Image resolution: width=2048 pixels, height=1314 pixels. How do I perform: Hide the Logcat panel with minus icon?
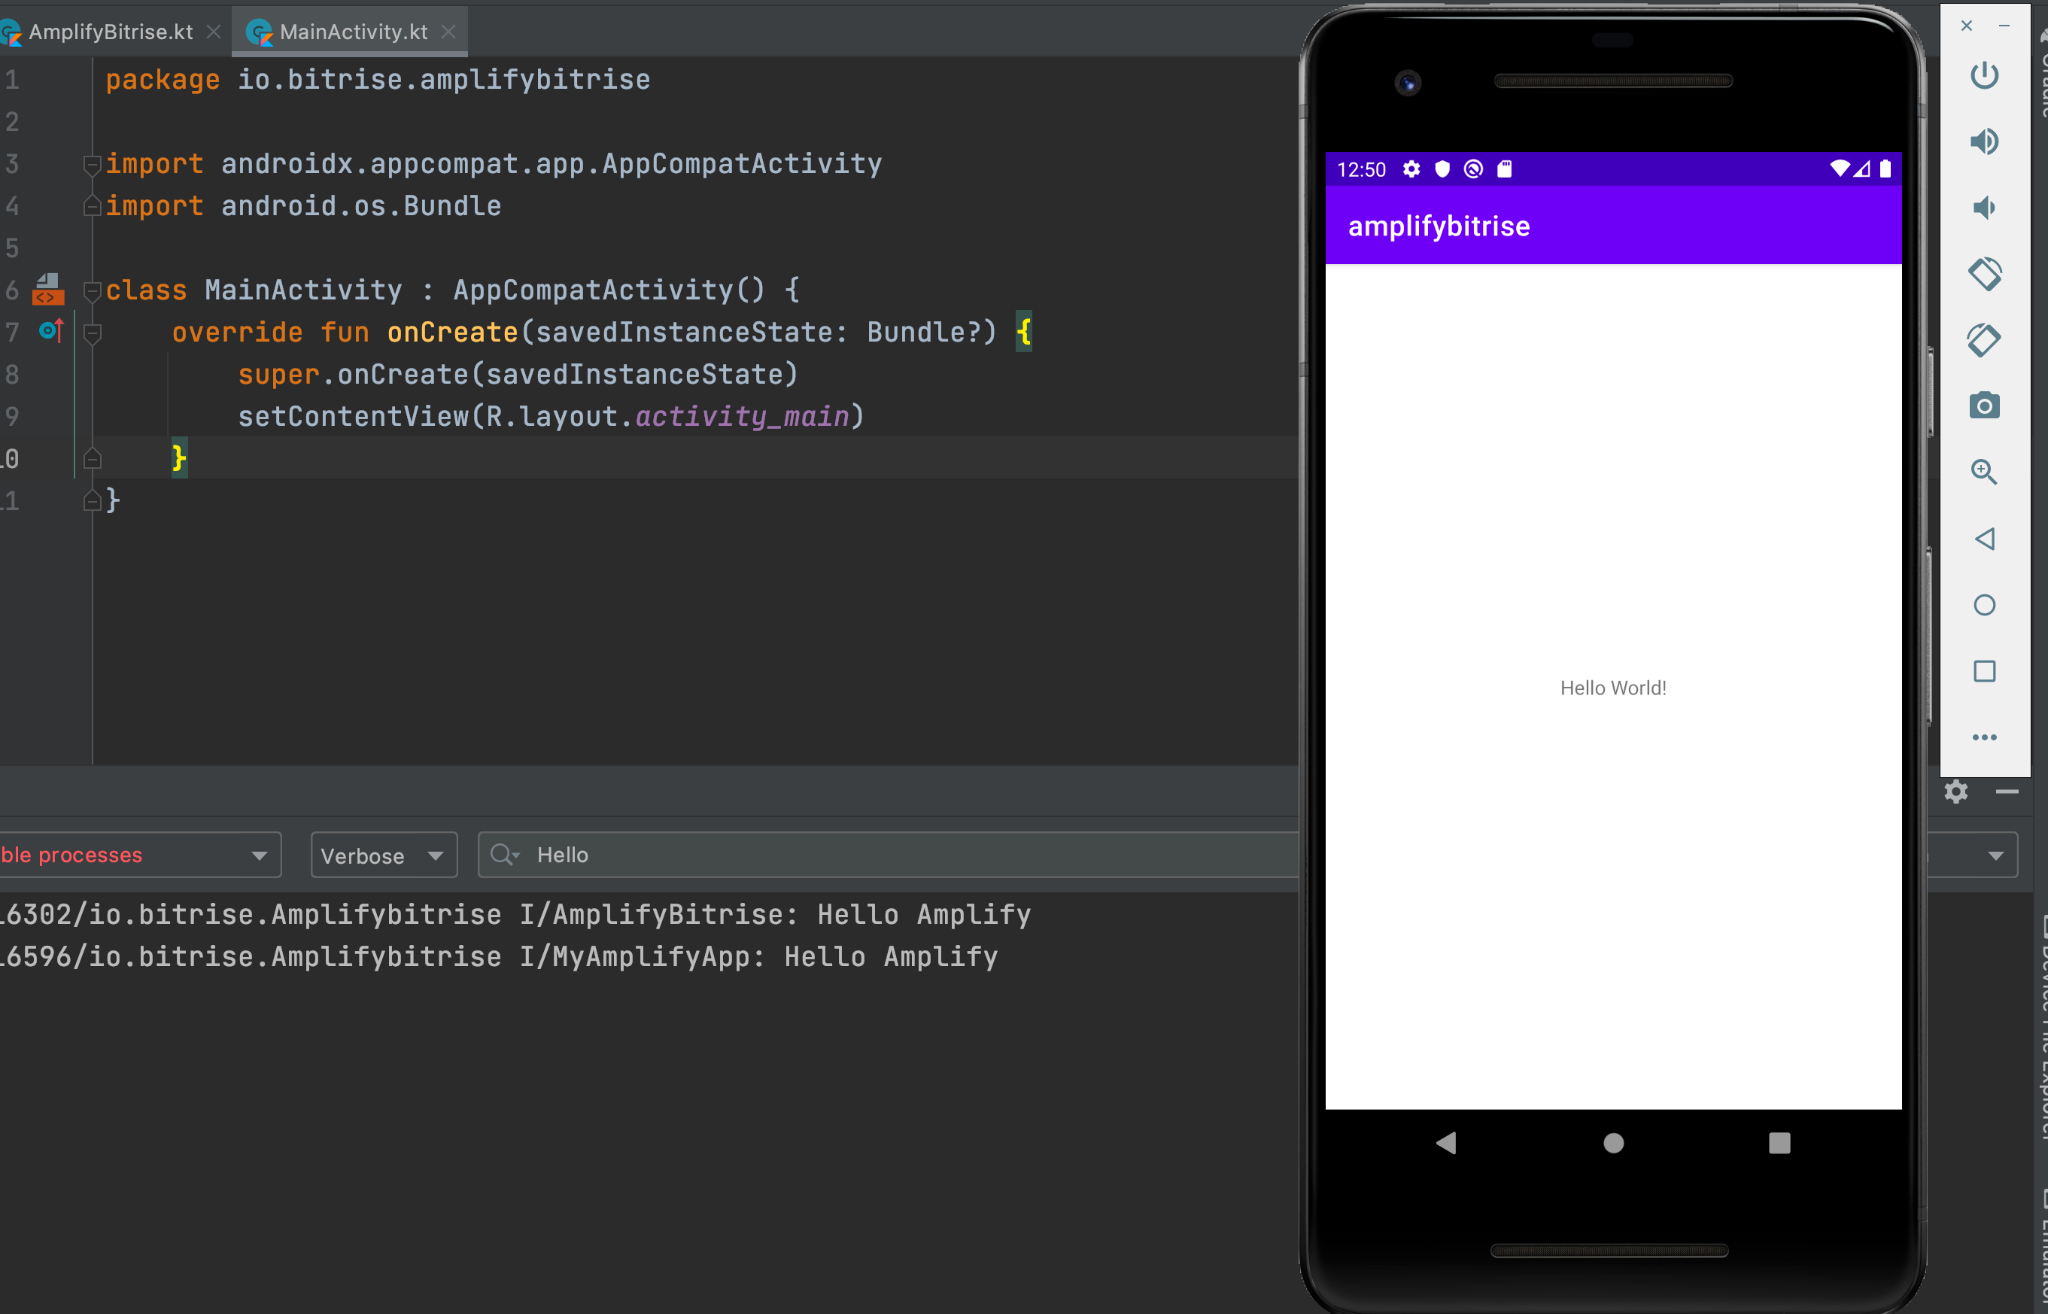click(x=2006, y=792)
